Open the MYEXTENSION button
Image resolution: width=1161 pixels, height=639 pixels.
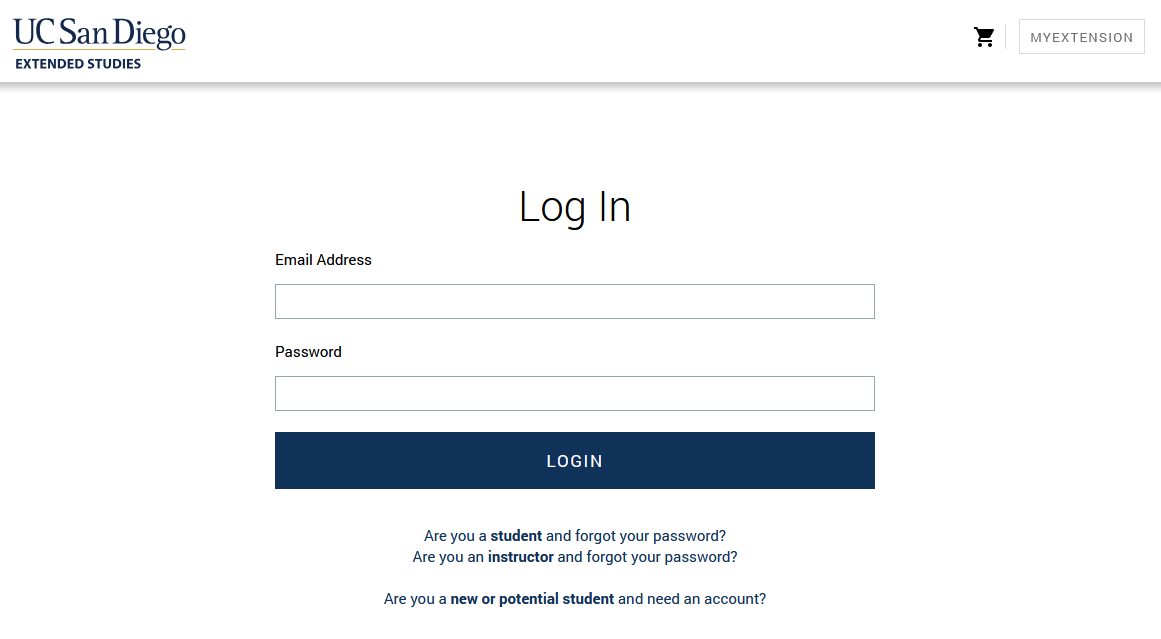1081,37
